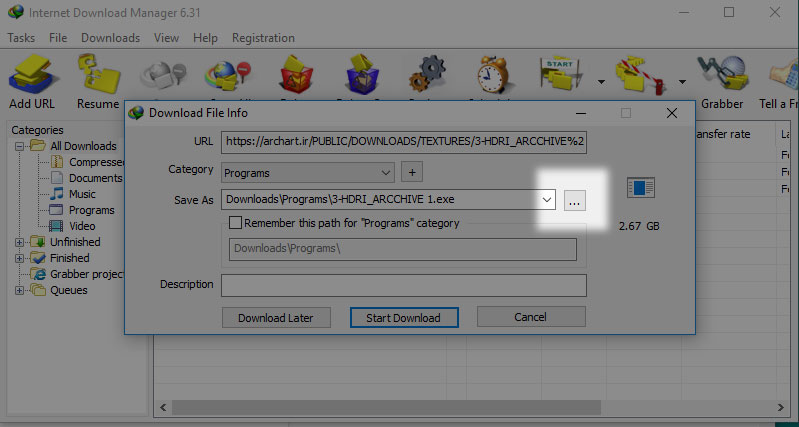Click the Save As file path field
Image resolution: width=799 pixels, height=427 pixels.
click(x=388, y=200)
